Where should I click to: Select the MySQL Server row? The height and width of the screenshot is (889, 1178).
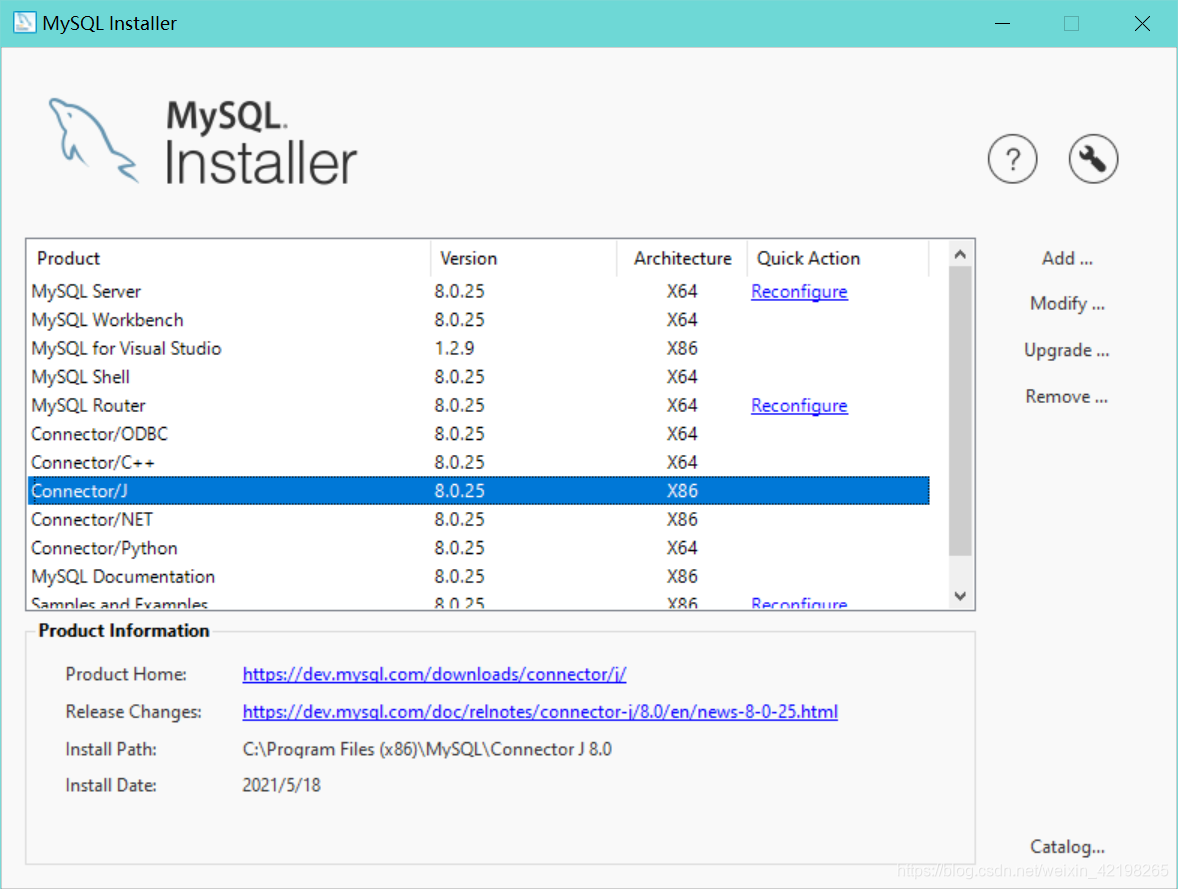479,292
